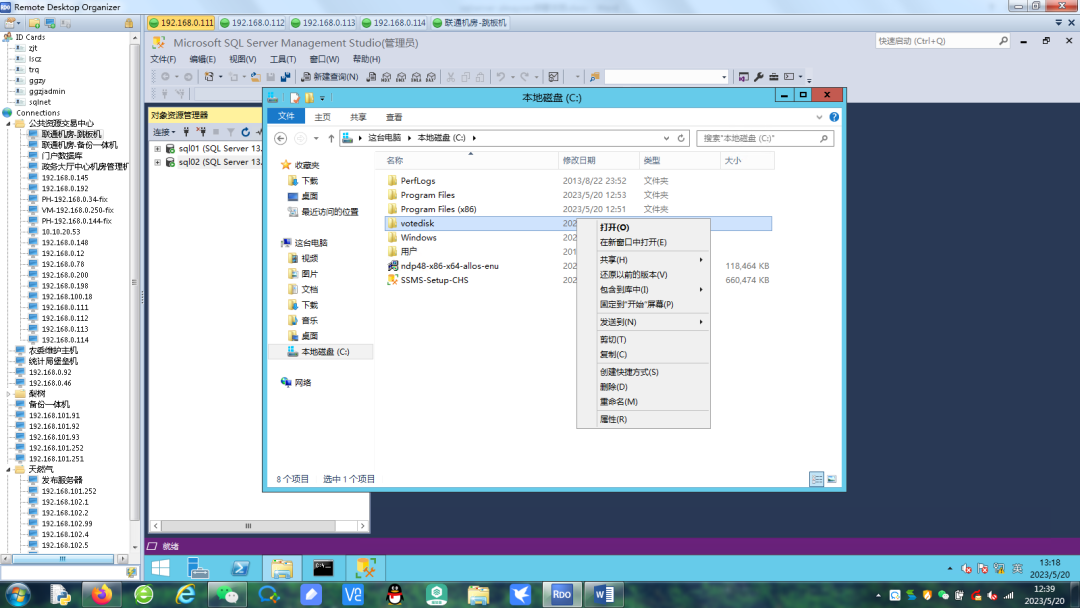Viewport: 1080px width, 608px height.
Task: Switch Explorer to details view icon
Action: tap(816, 479)
